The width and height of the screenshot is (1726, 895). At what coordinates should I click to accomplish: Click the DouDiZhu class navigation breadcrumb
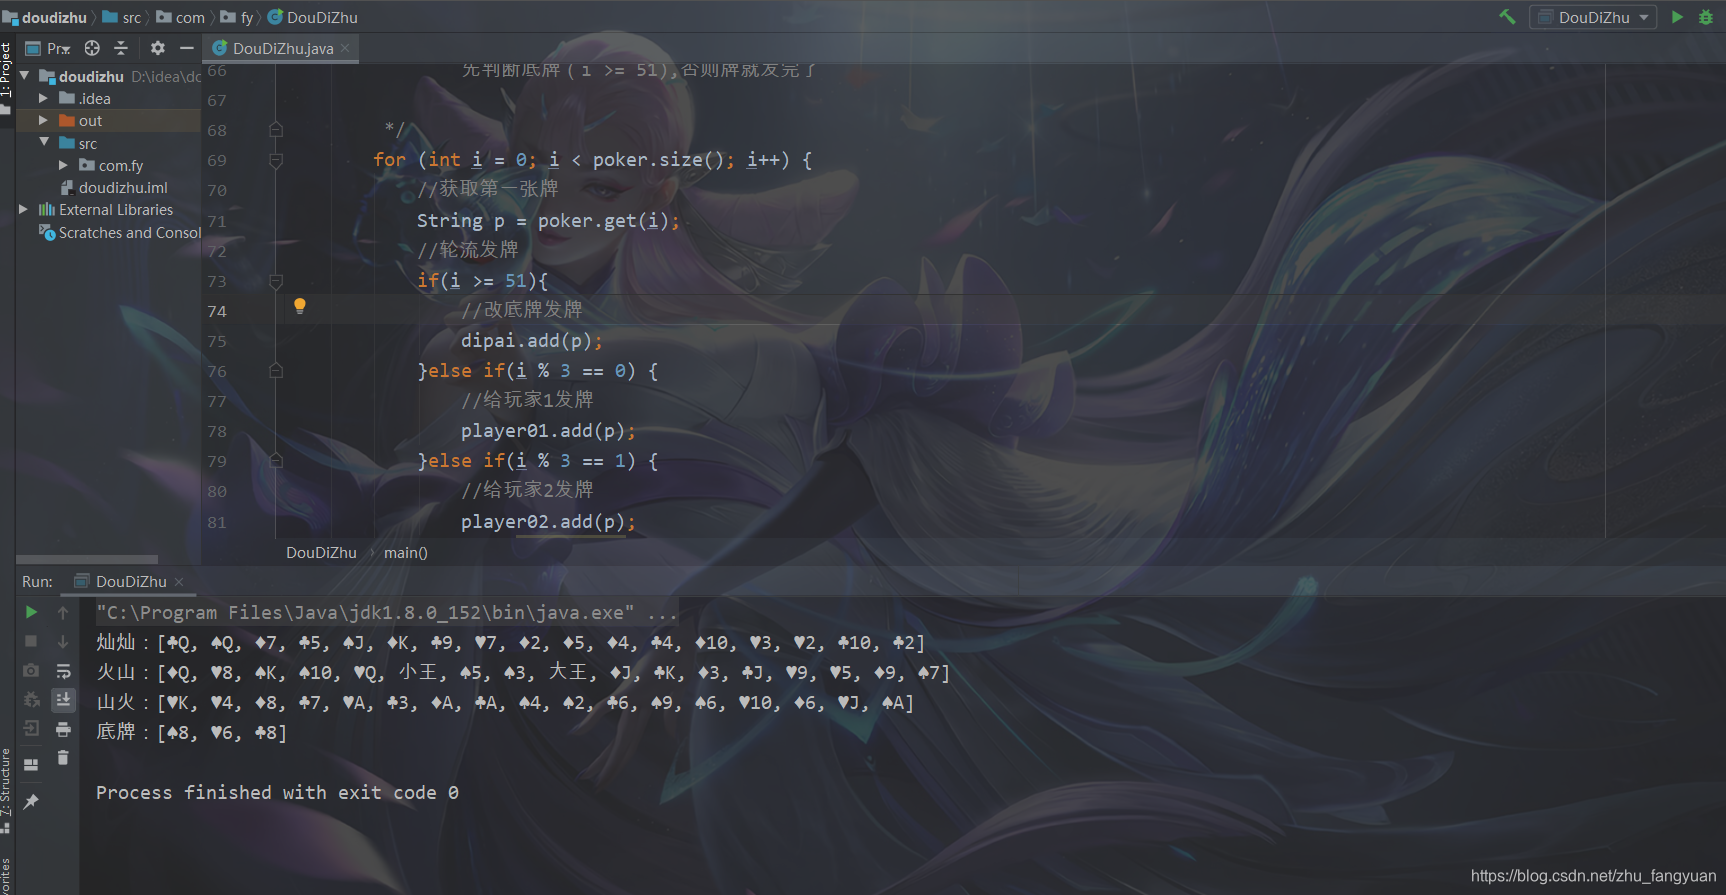tap(313, 17)
